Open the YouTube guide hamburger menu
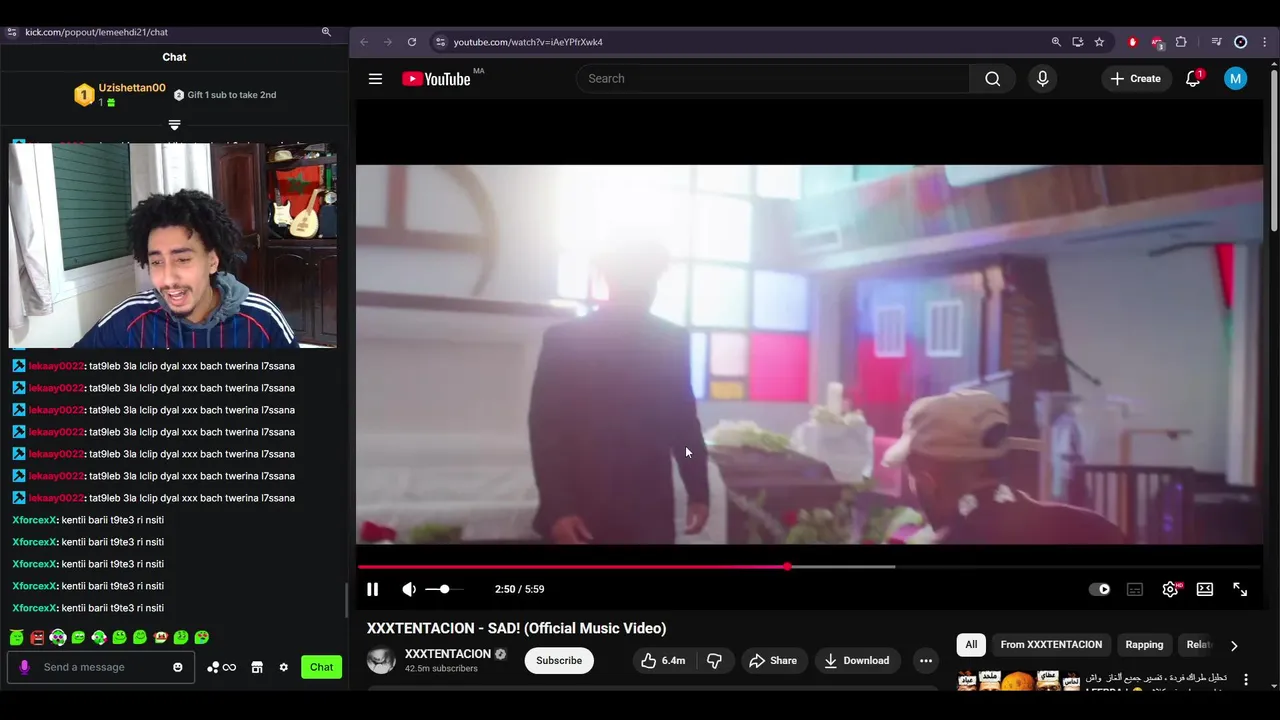This screenshot has width=1280, height=720. coord(375,79)
